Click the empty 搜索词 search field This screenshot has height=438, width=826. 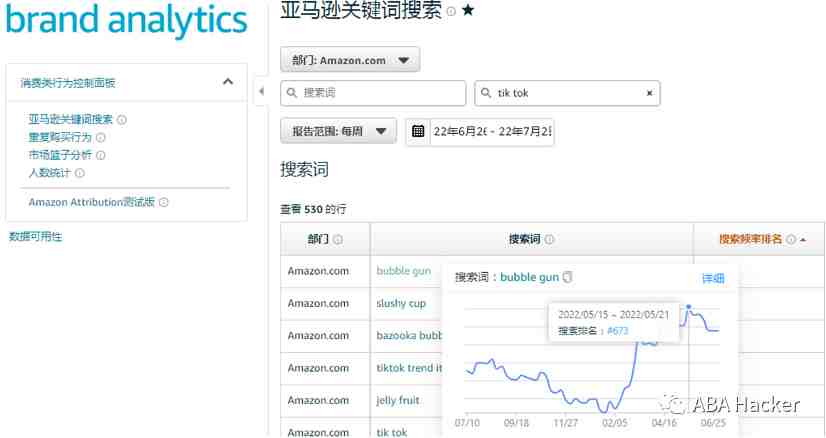[x=373, y=93]
